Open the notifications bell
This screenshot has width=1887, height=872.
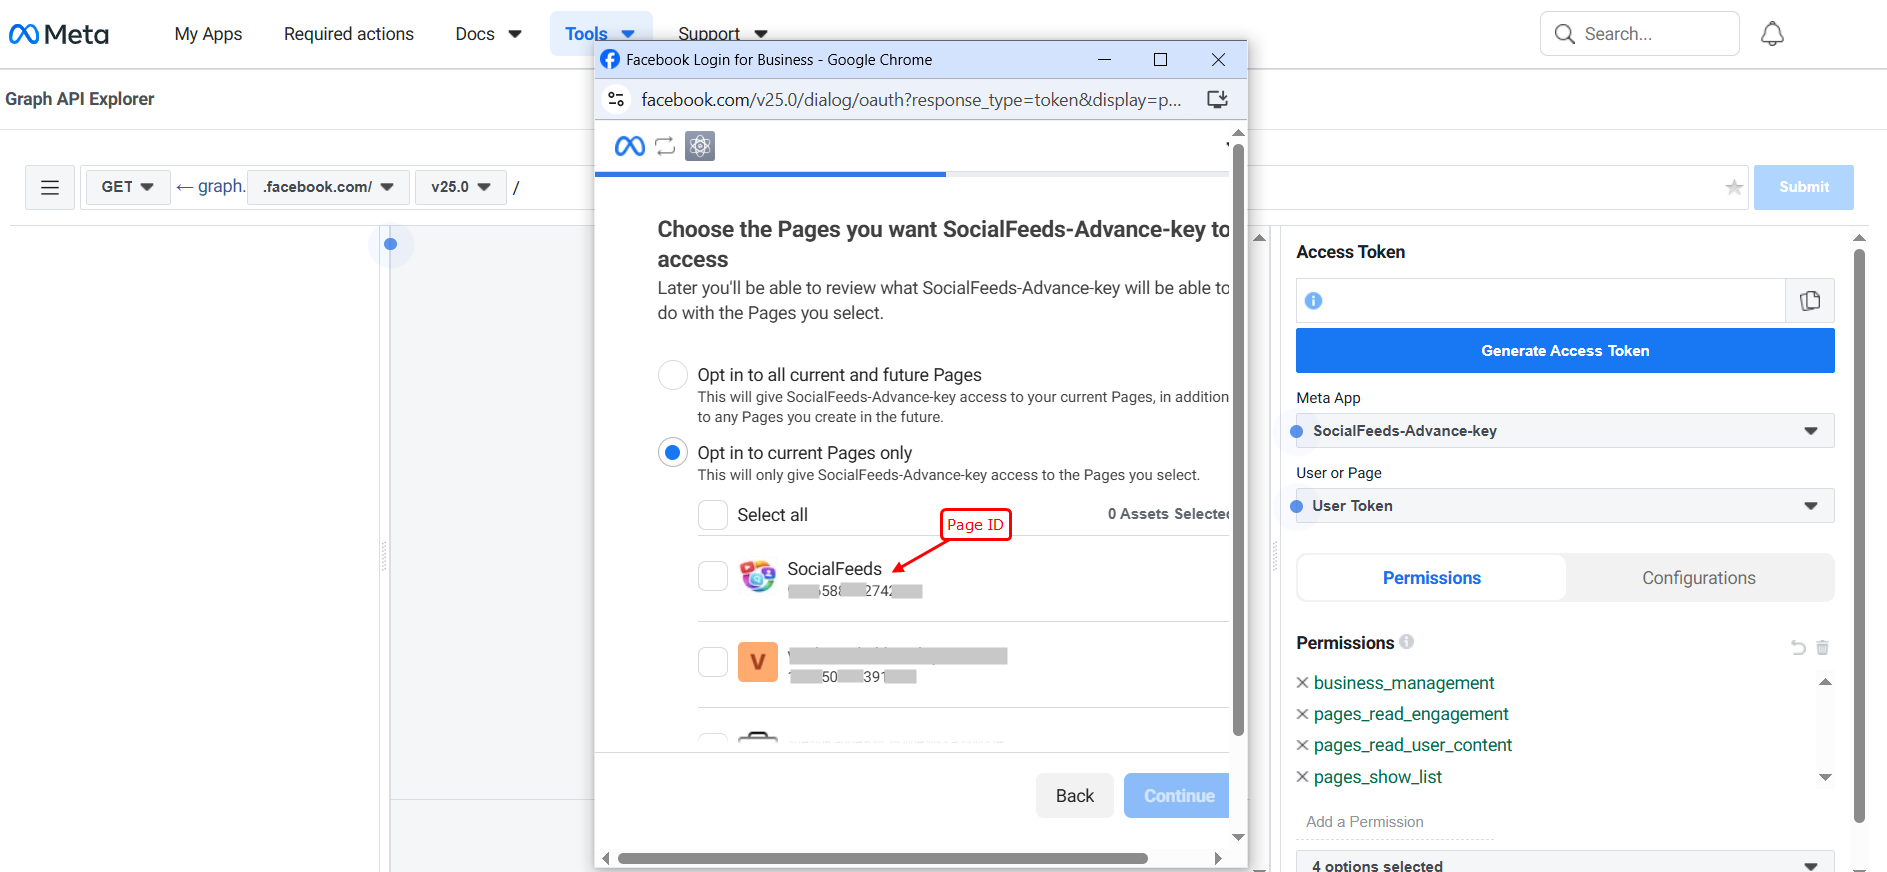pyautogui.click(x=1772, y=34)
